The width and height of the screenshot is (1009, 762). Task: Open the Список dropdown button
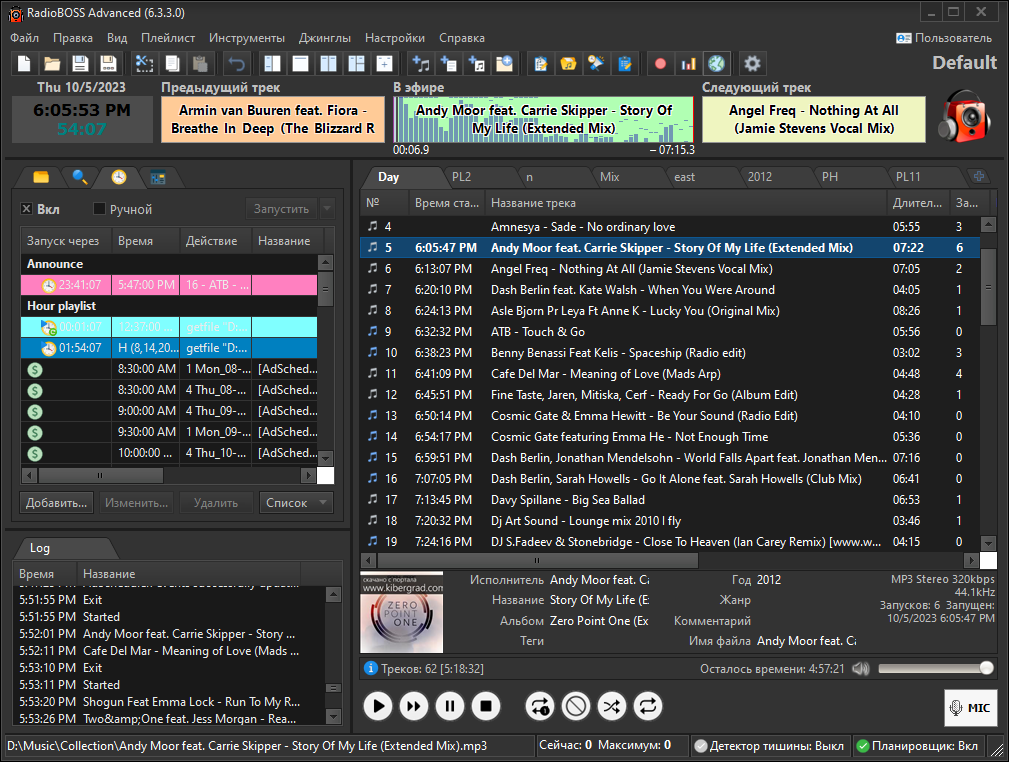pos(296,503)
